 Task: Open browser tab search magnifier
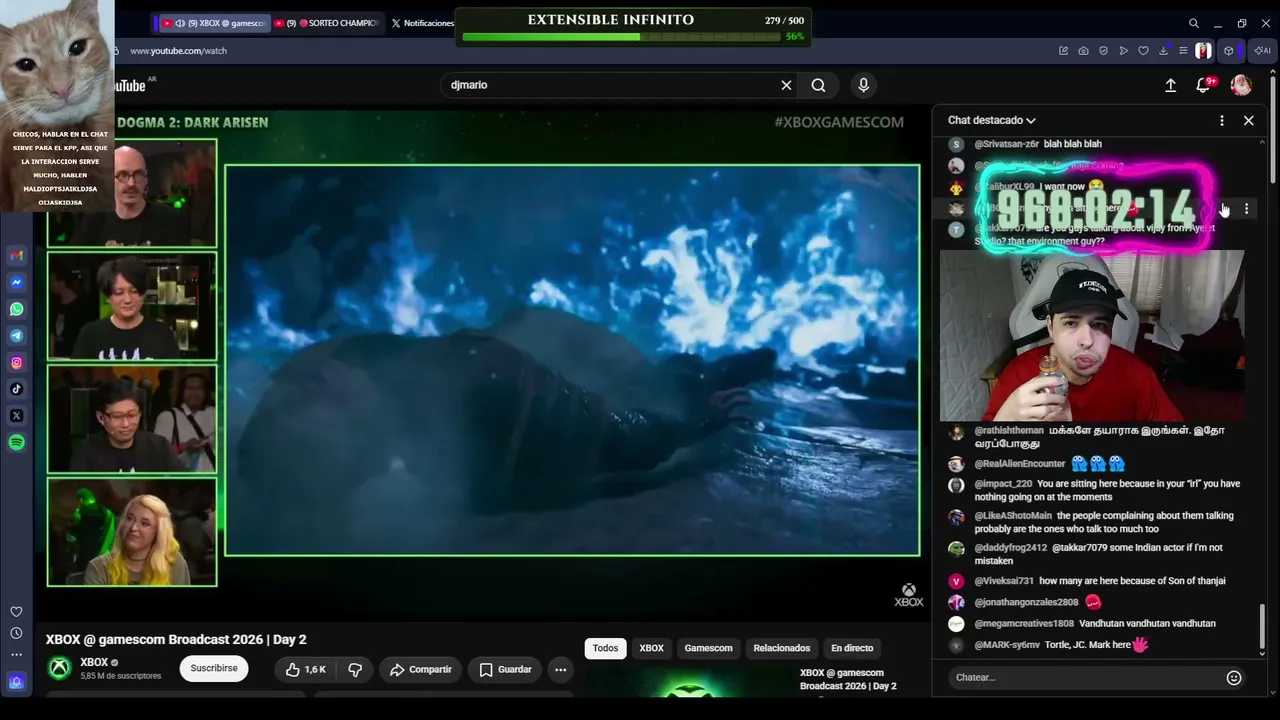[x=1193, y=23]
